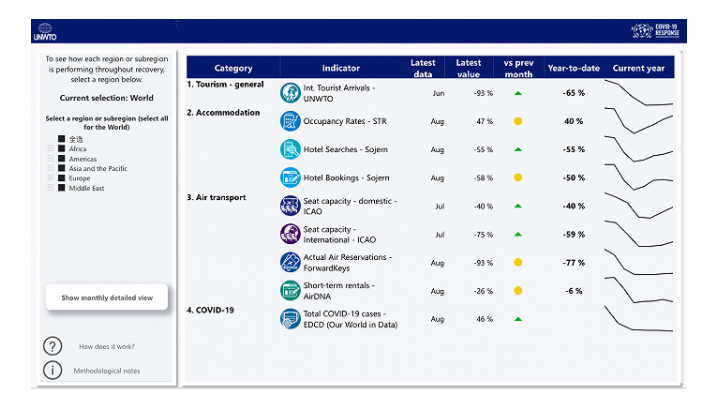
Task: Open the Methodological notes link
Action: 107,371
